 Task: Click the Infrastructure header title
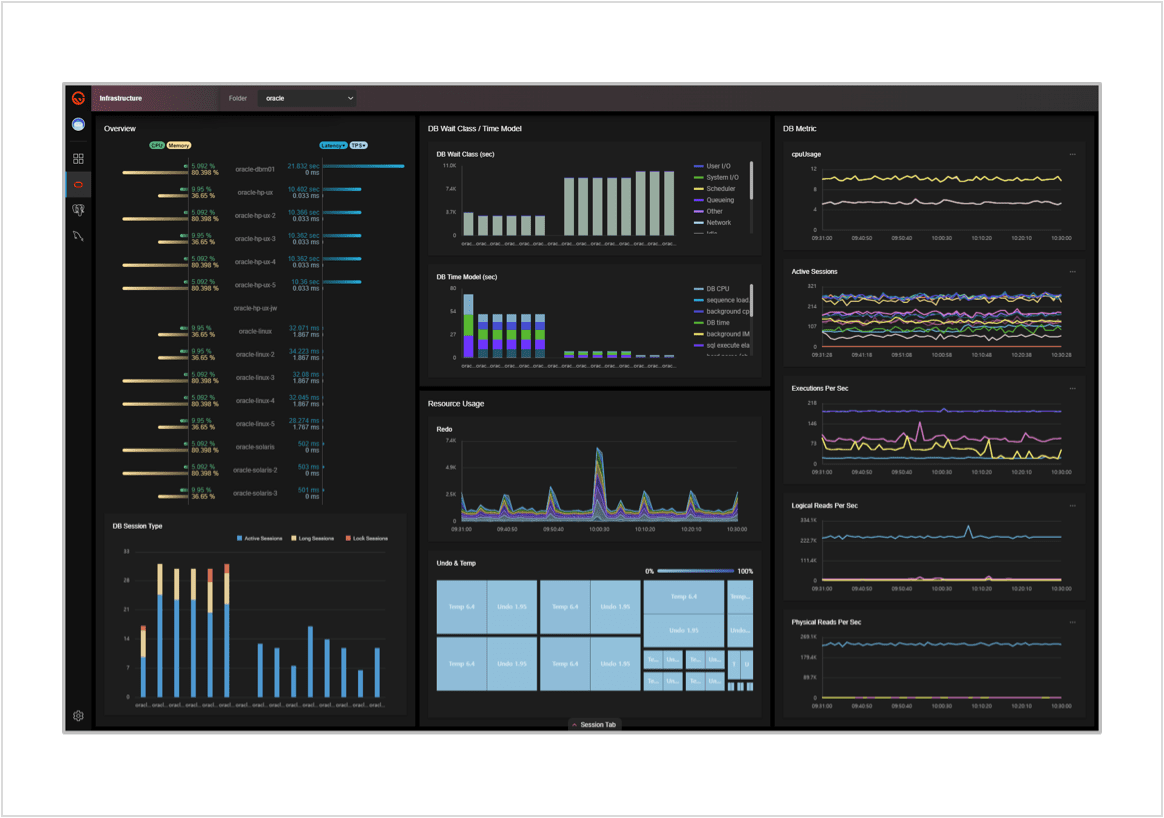121,99
